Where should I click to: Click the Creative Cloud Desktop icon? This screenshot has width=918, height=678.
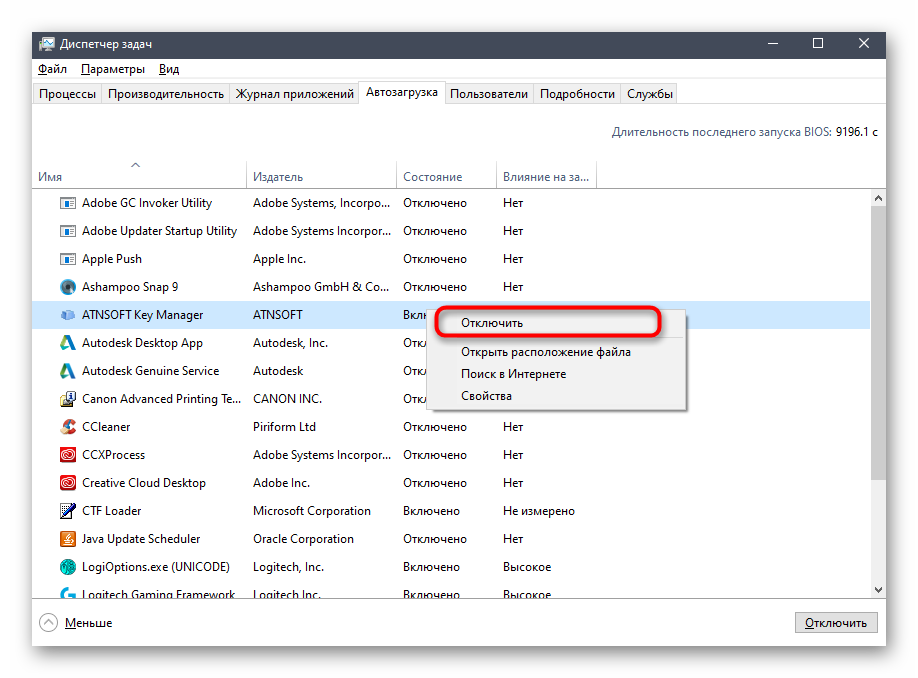(x=67, y=483)
